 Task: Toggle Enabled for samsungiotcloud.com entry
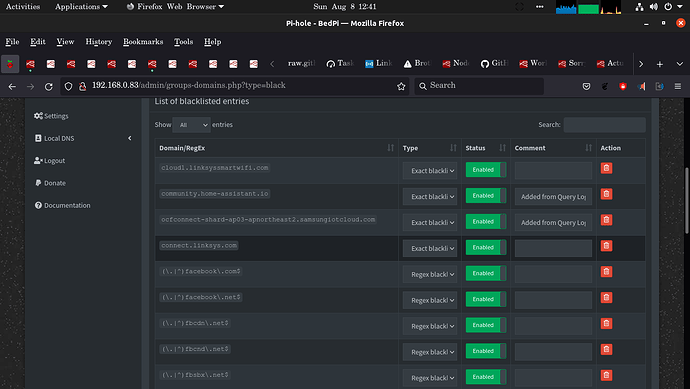[x=486, y=222]
